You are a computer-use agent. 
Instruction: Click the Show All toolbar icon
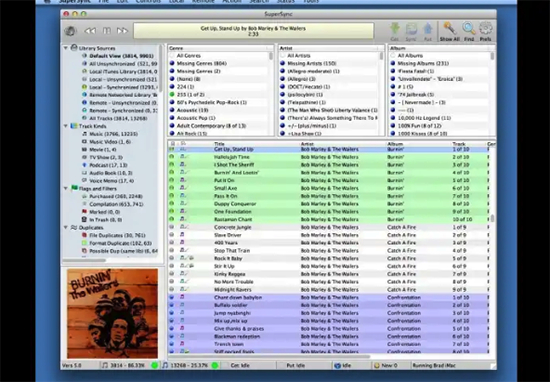tap(449, 28)
